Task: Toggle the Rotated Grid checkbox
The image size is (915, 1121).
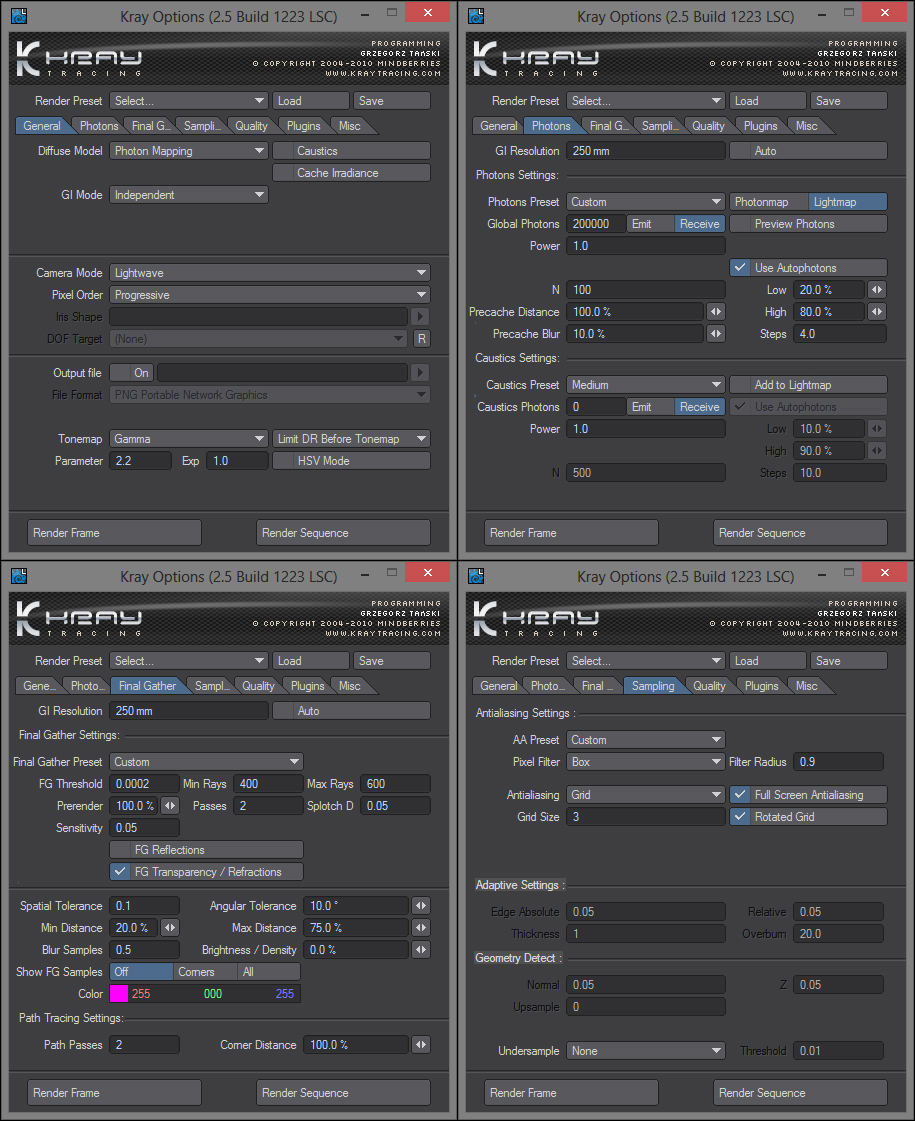Action: 740,817
